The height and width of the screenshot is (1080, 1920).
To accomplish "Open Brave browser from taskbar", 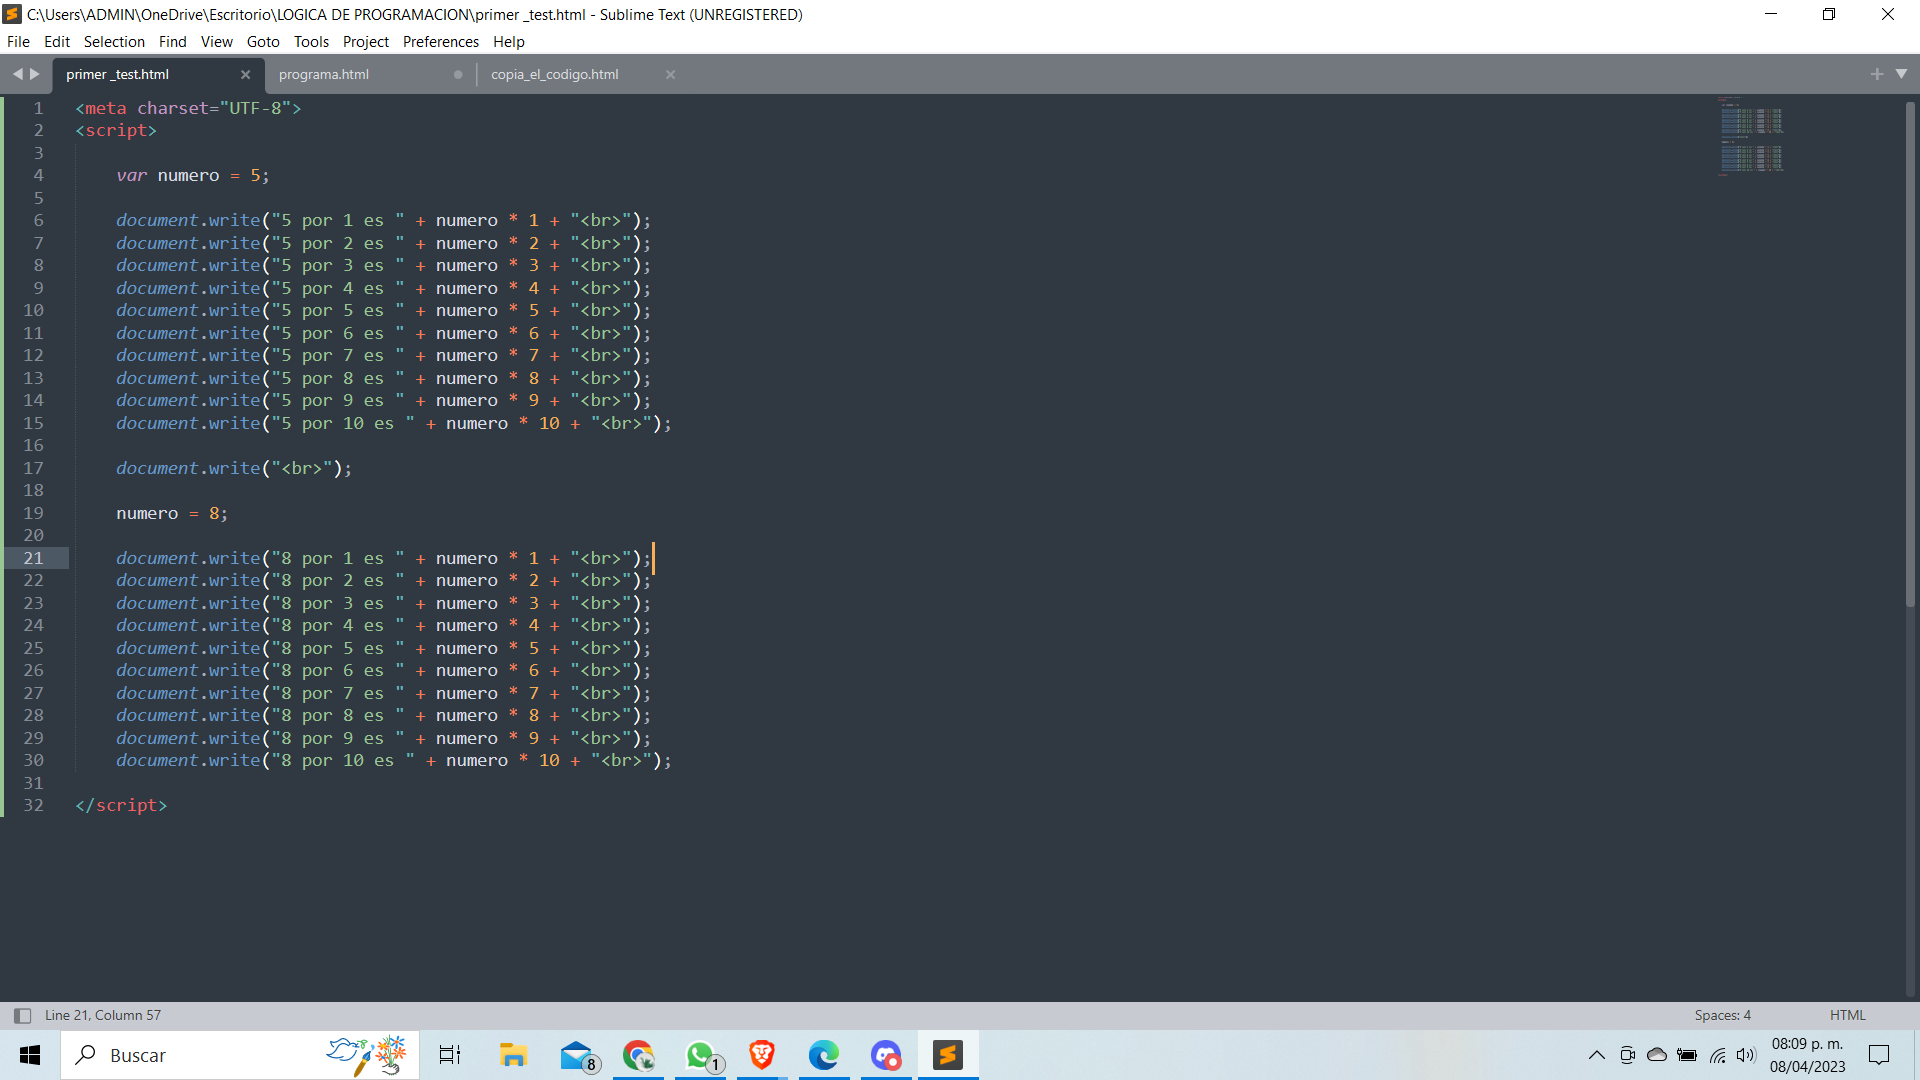I will [x=762, y=1056].
